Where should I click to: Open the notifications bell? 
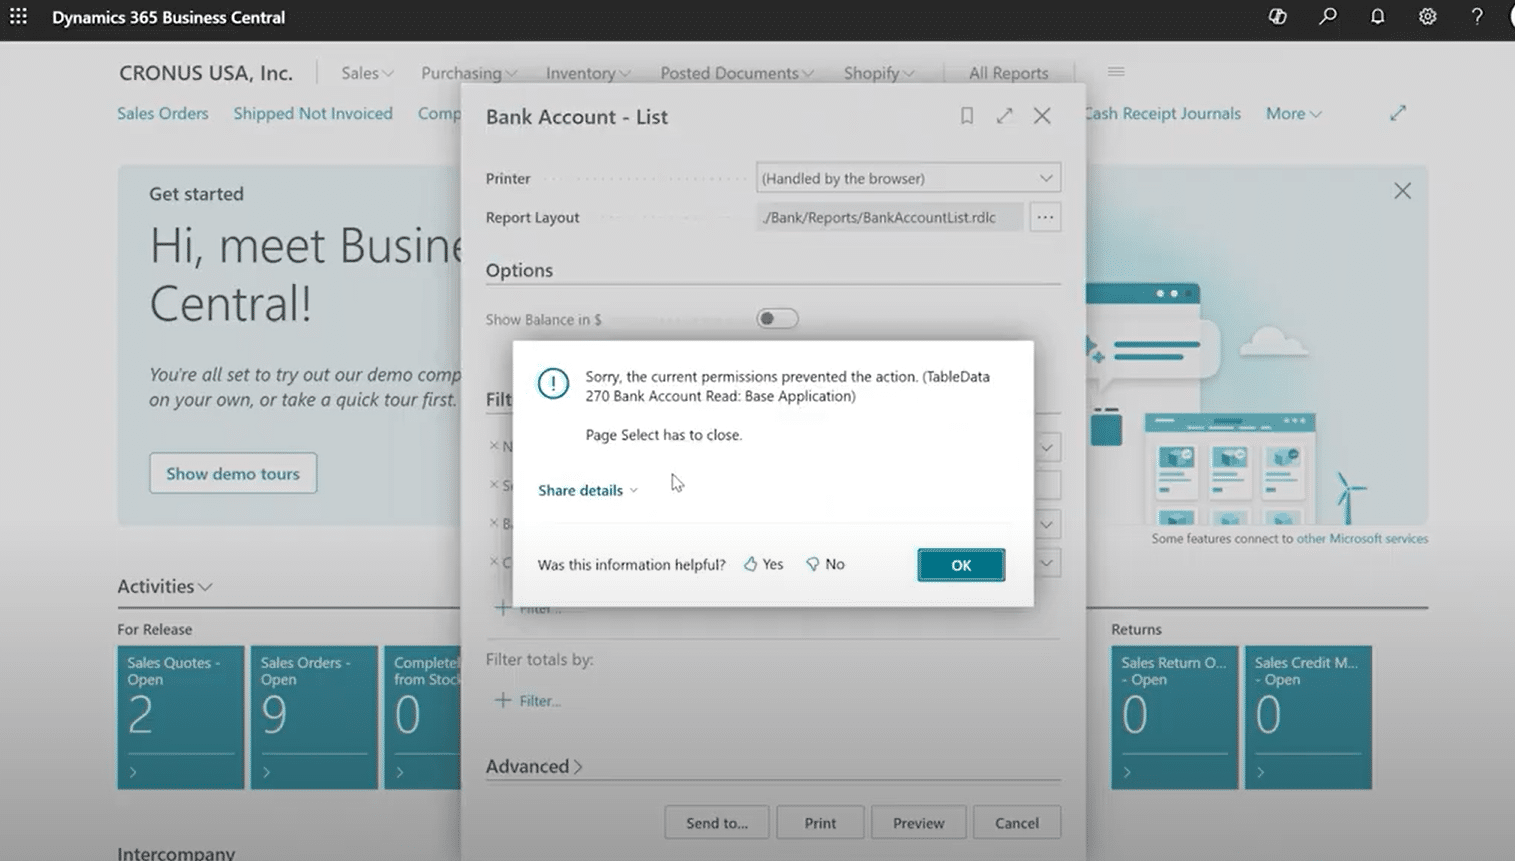[1377, 17]
